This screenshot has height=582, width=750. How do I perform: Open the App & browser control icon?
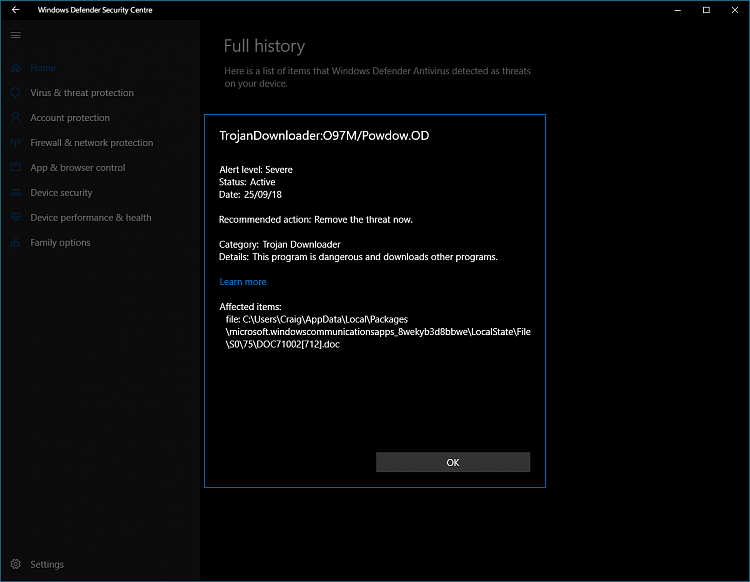click(x=15, y=168)
